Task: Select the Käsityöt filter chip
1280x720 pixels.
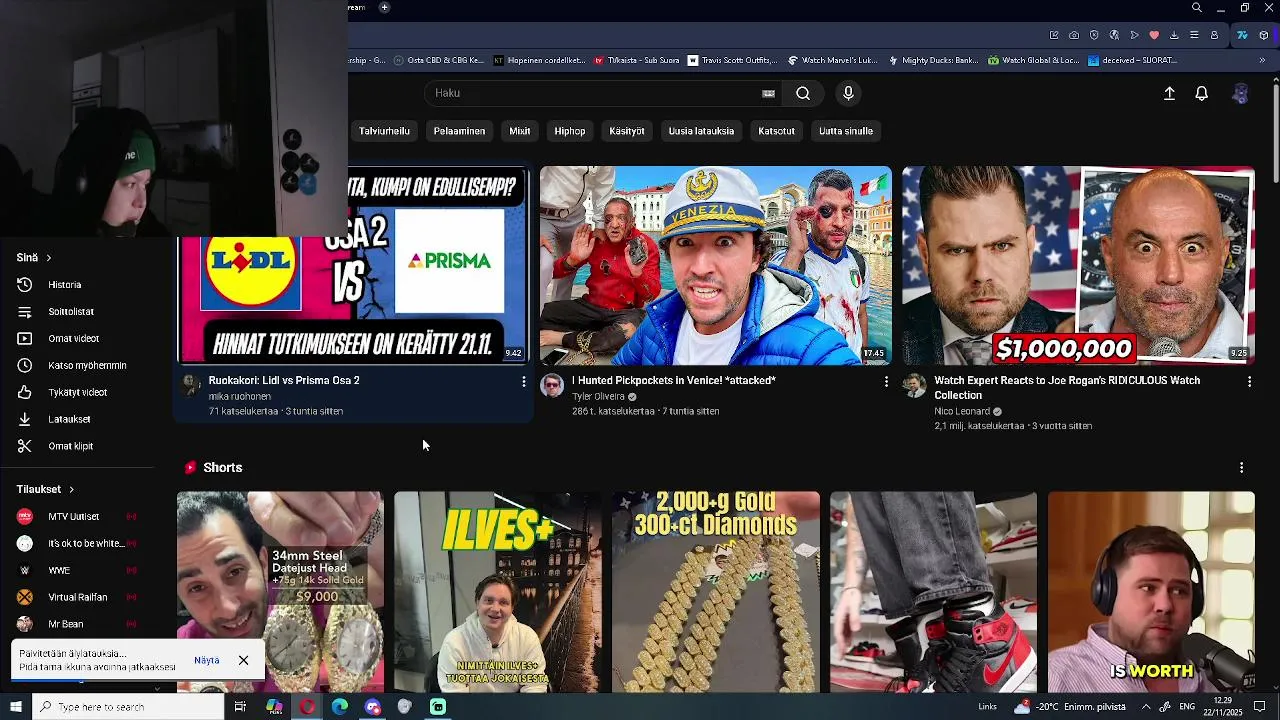Action: [x=627, y=131]
